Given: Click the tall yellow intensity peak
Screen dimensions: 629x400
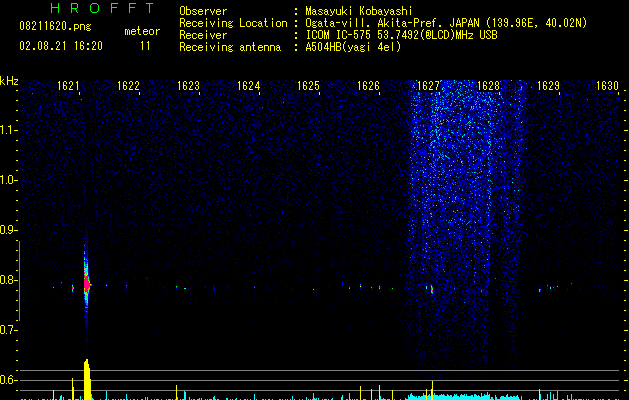Looking at the screenshot, I should (87, 379).
